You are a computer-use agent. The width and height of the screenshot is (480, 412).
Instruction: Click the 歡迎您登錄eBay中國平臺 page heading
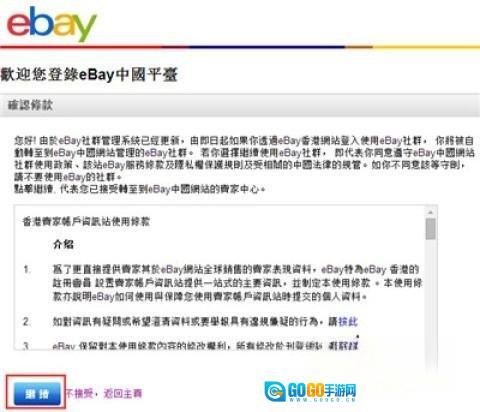89,74
